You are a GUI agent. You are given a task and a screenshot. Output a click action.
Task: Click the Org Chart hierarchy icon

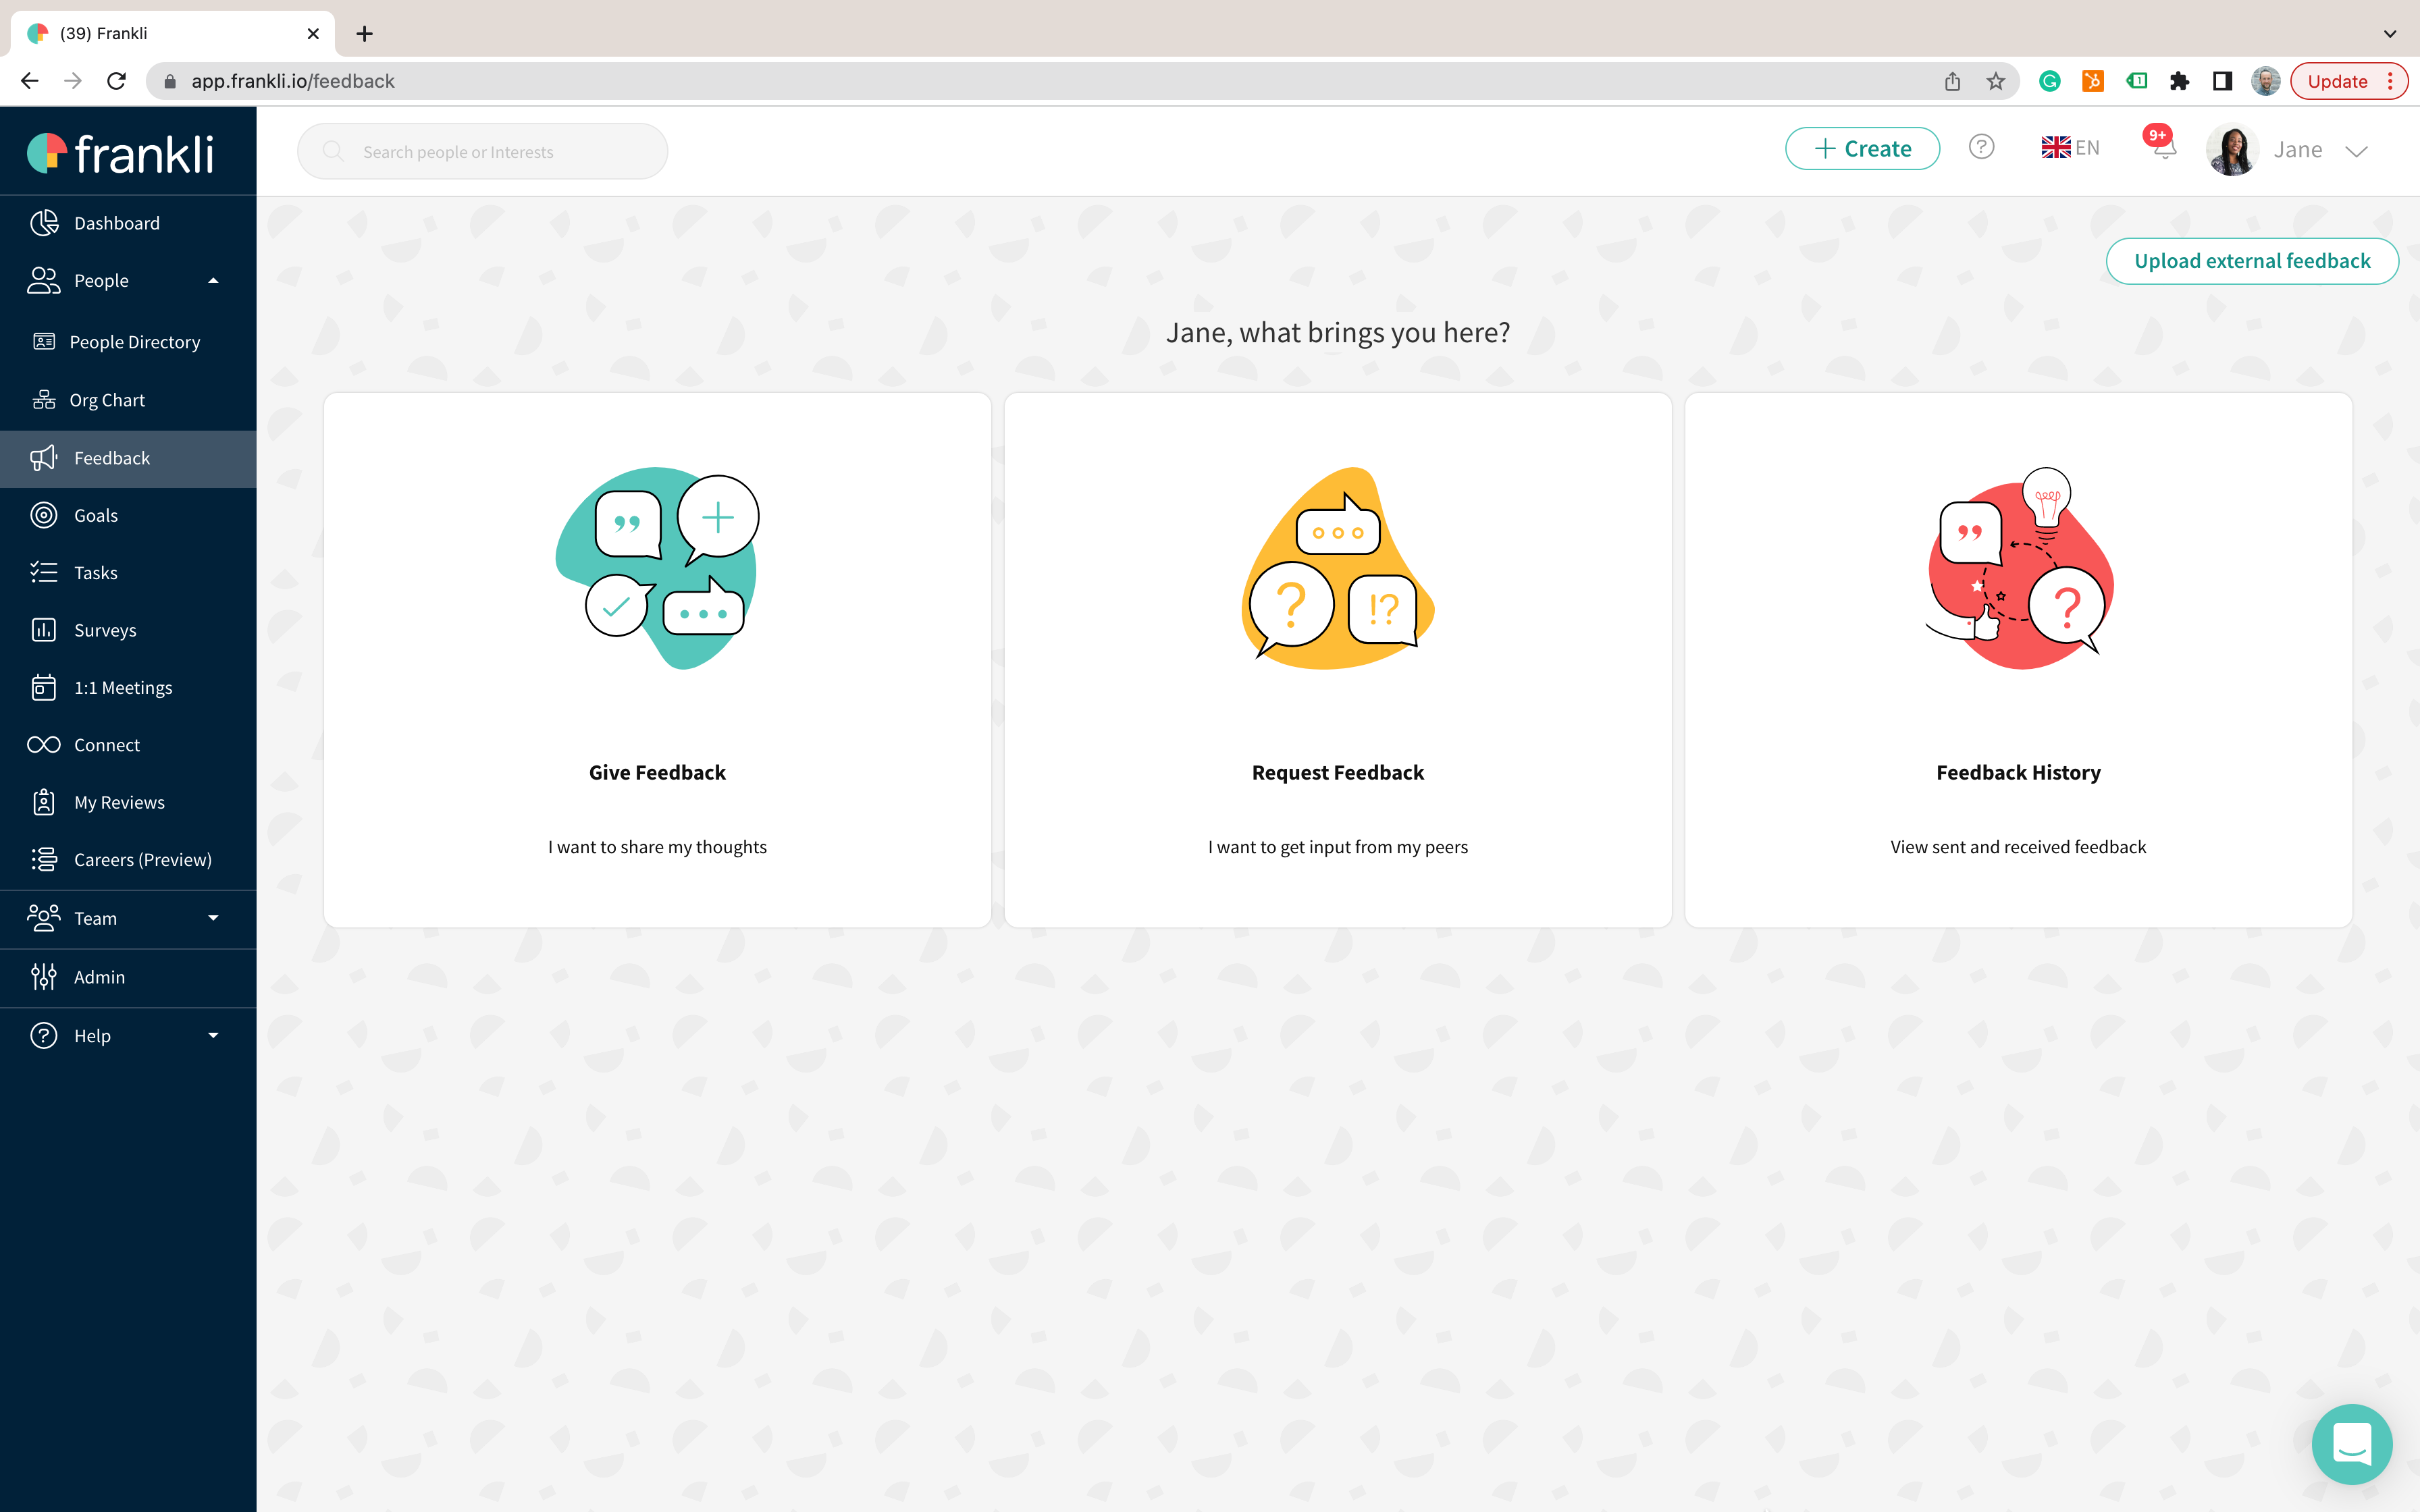click(x=44, y=400)
